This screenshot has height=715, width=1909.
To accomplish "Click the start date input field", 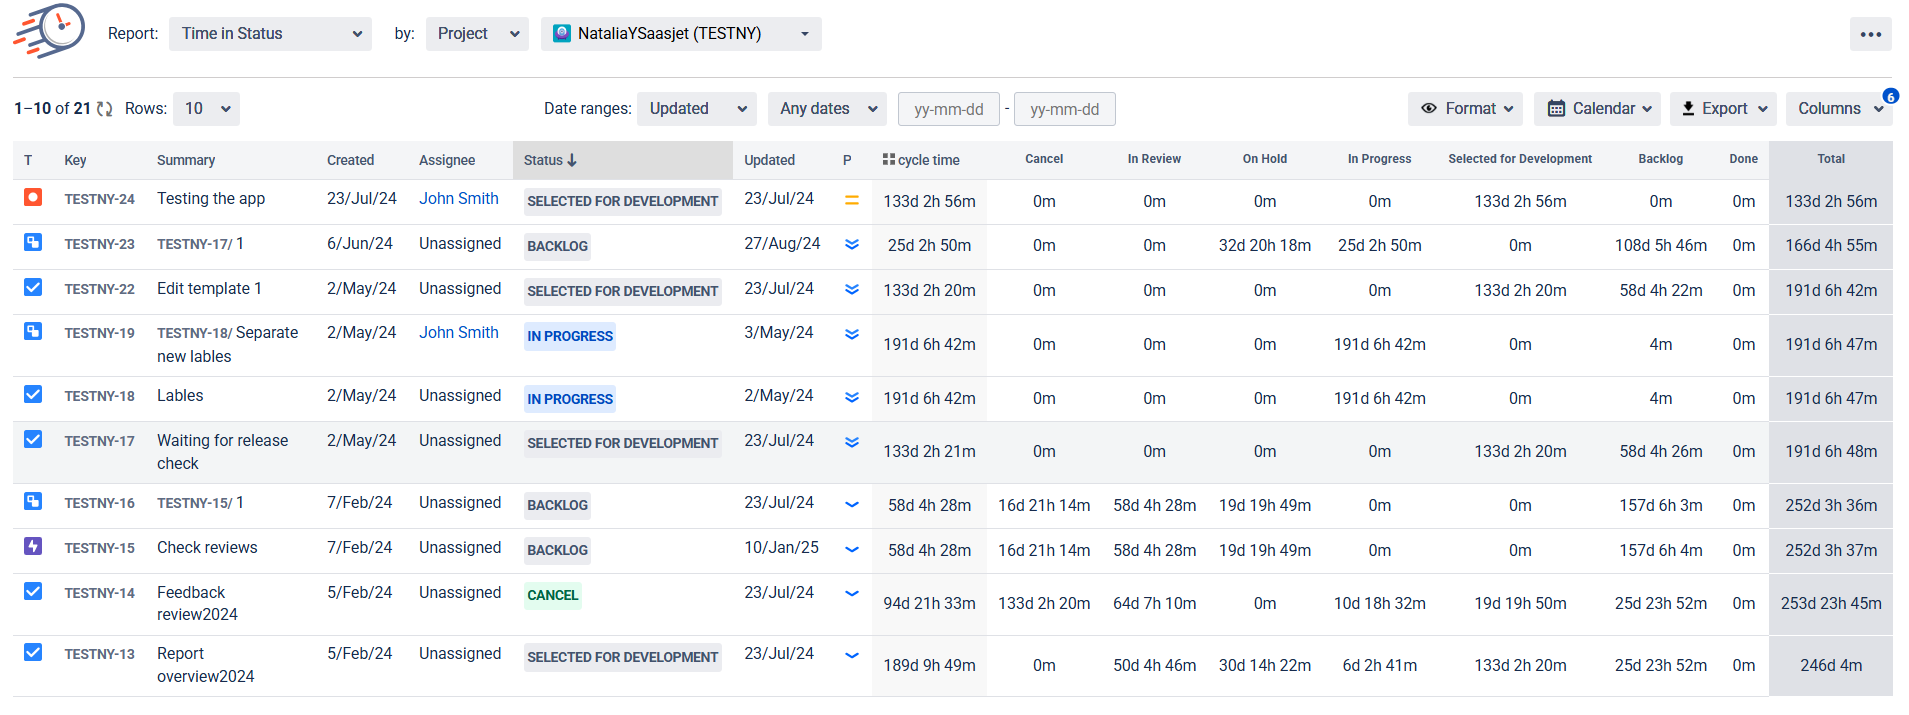I will [948, 109].
